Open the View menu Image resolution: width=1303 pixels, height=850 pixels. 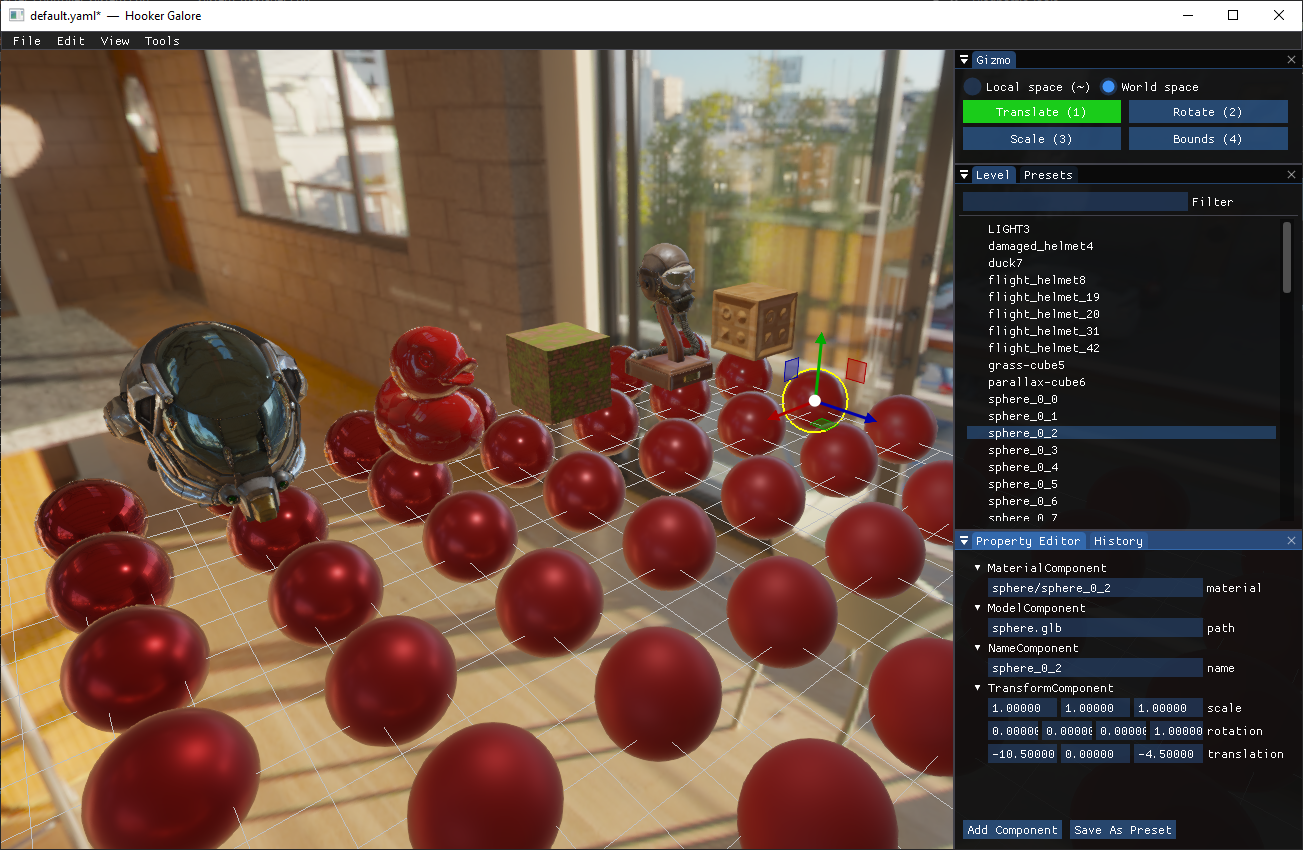coord(115,41)
